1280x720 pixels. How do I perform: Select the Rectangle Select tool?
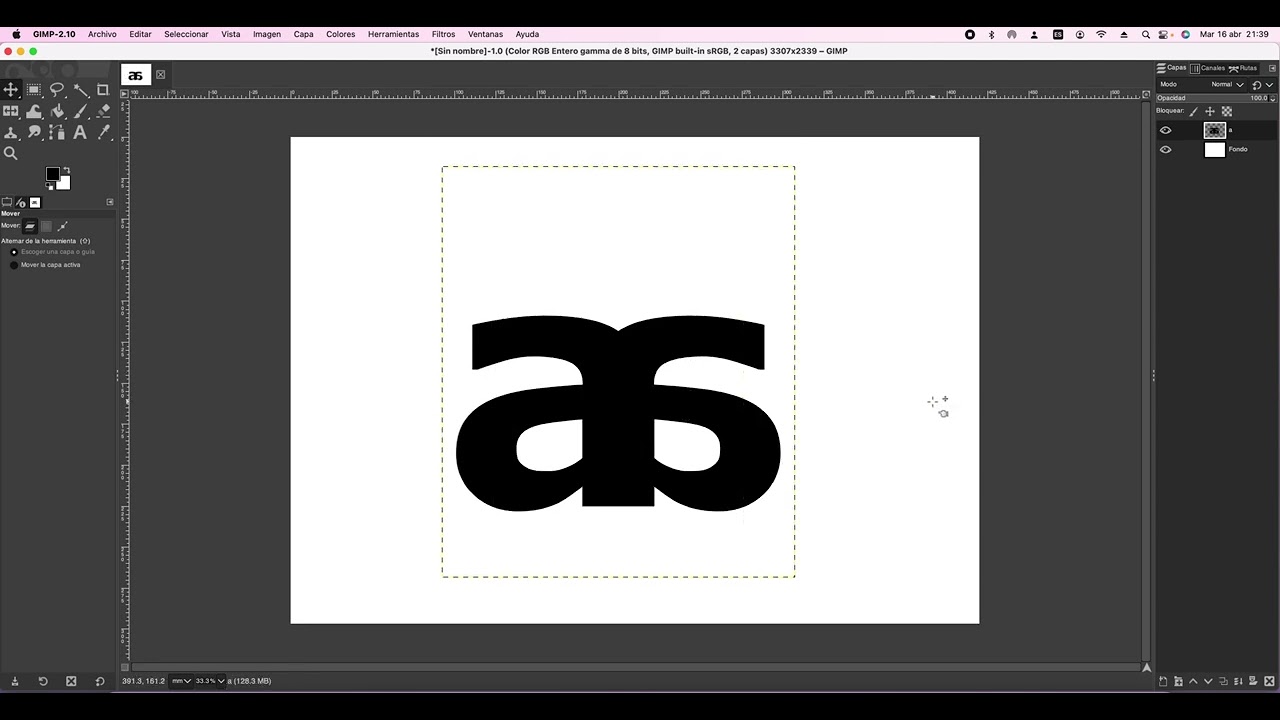point(34,89)
